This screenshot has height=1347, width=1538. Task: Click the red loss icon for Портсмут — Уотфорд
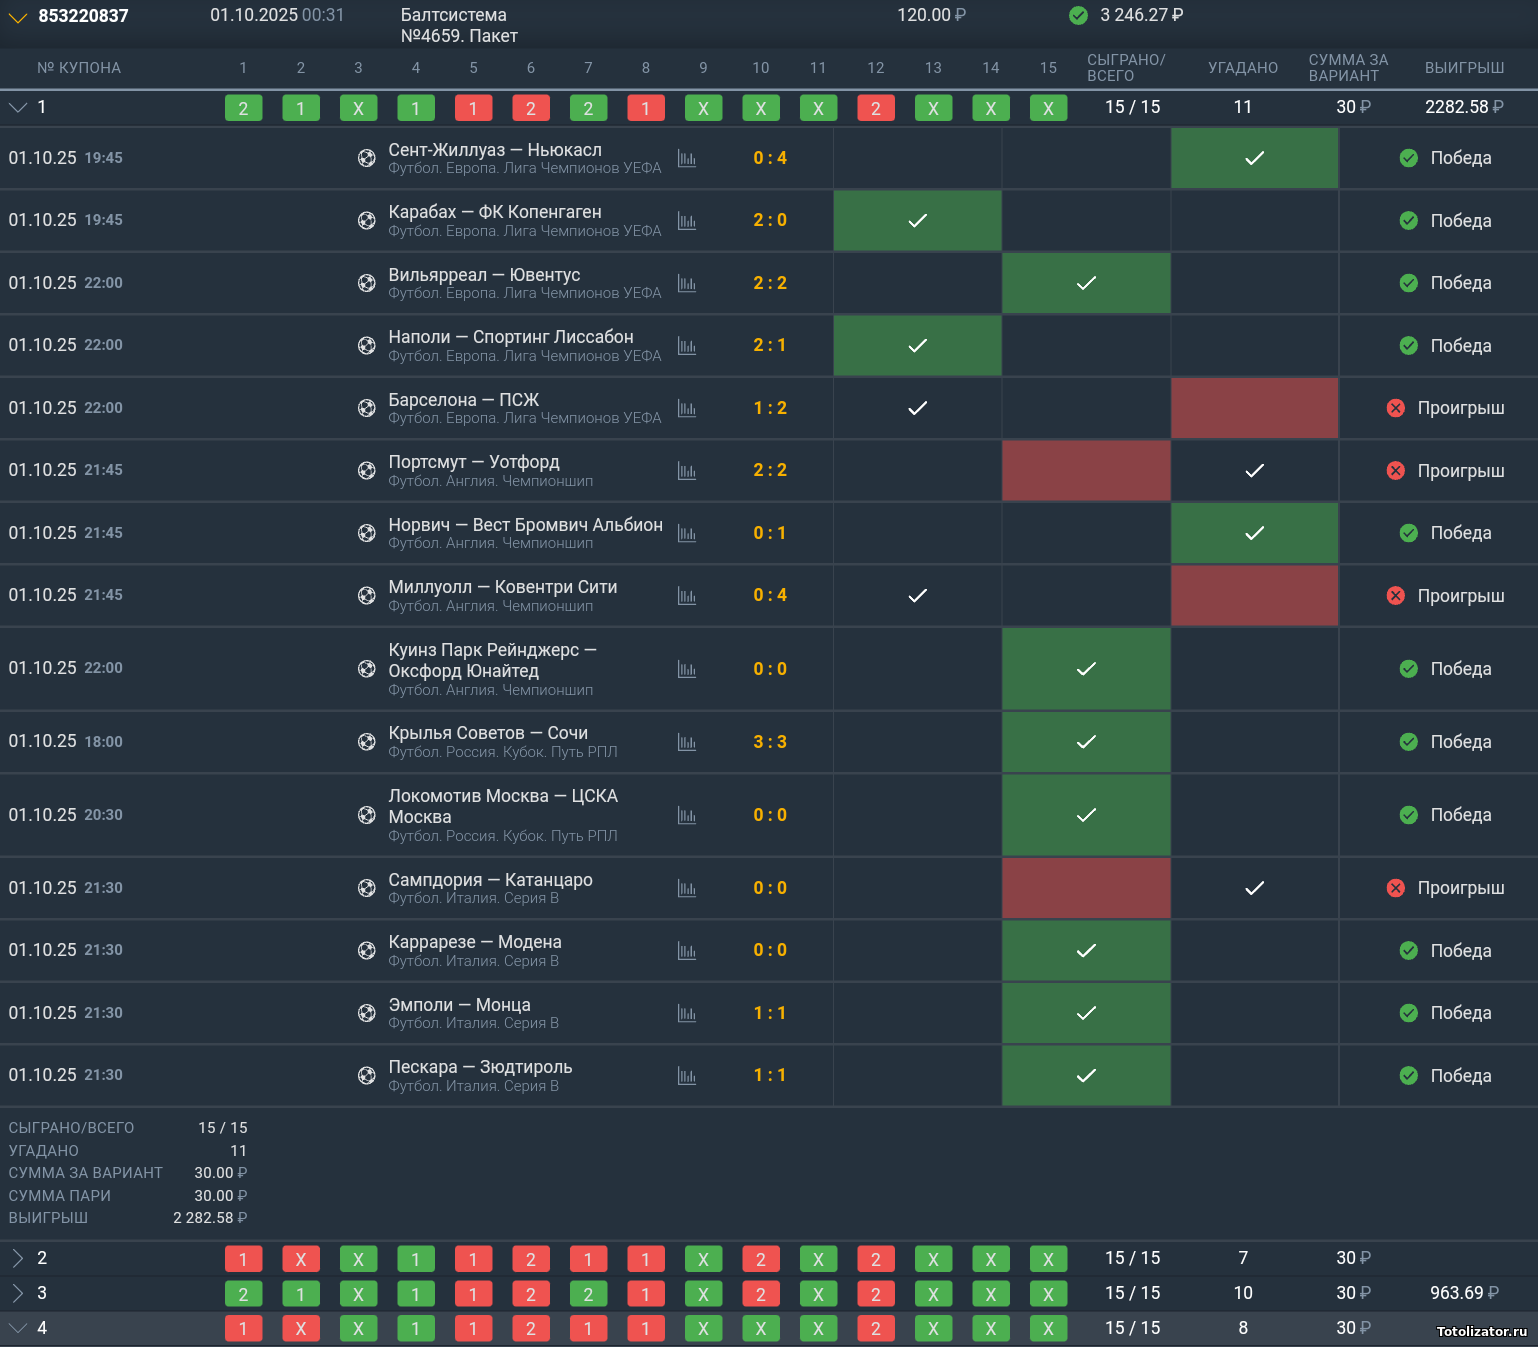[1396, 471]
